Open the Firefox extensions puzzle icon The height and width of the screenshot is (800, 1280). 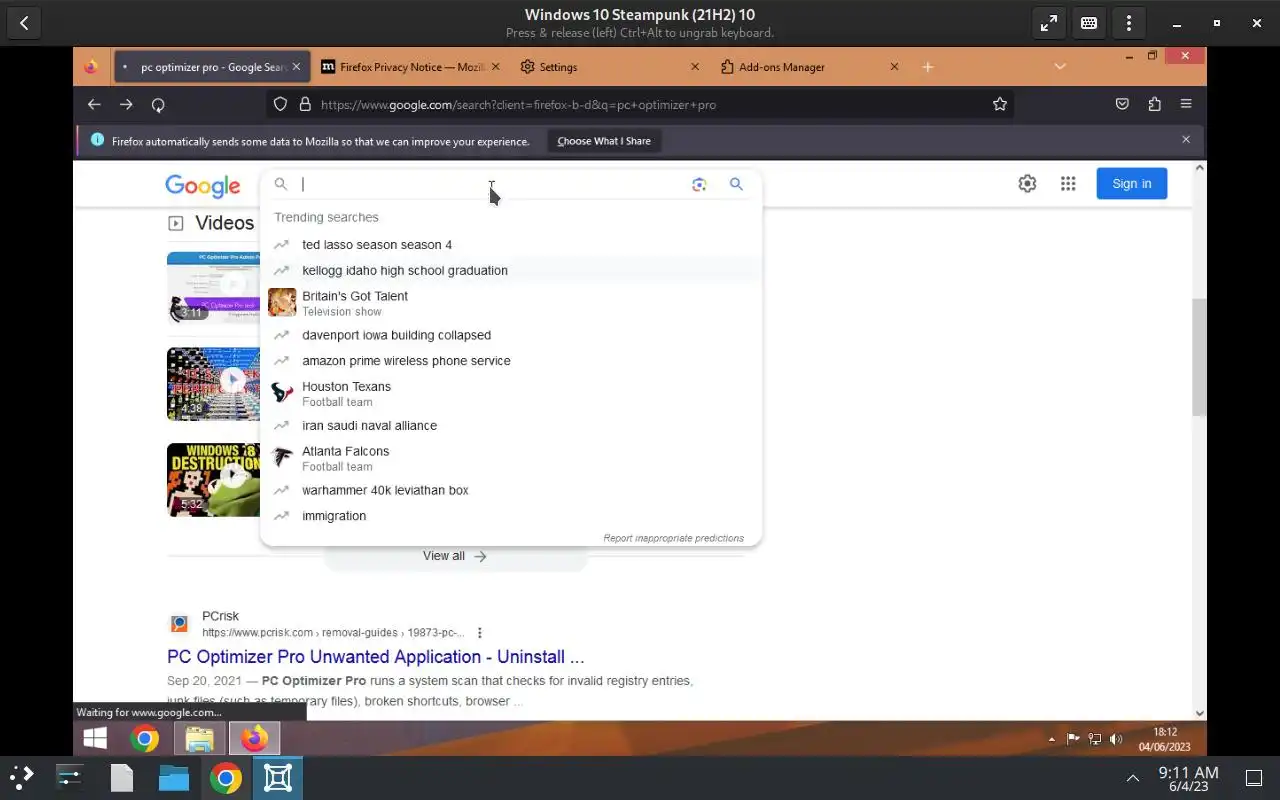coord(1154,104)
